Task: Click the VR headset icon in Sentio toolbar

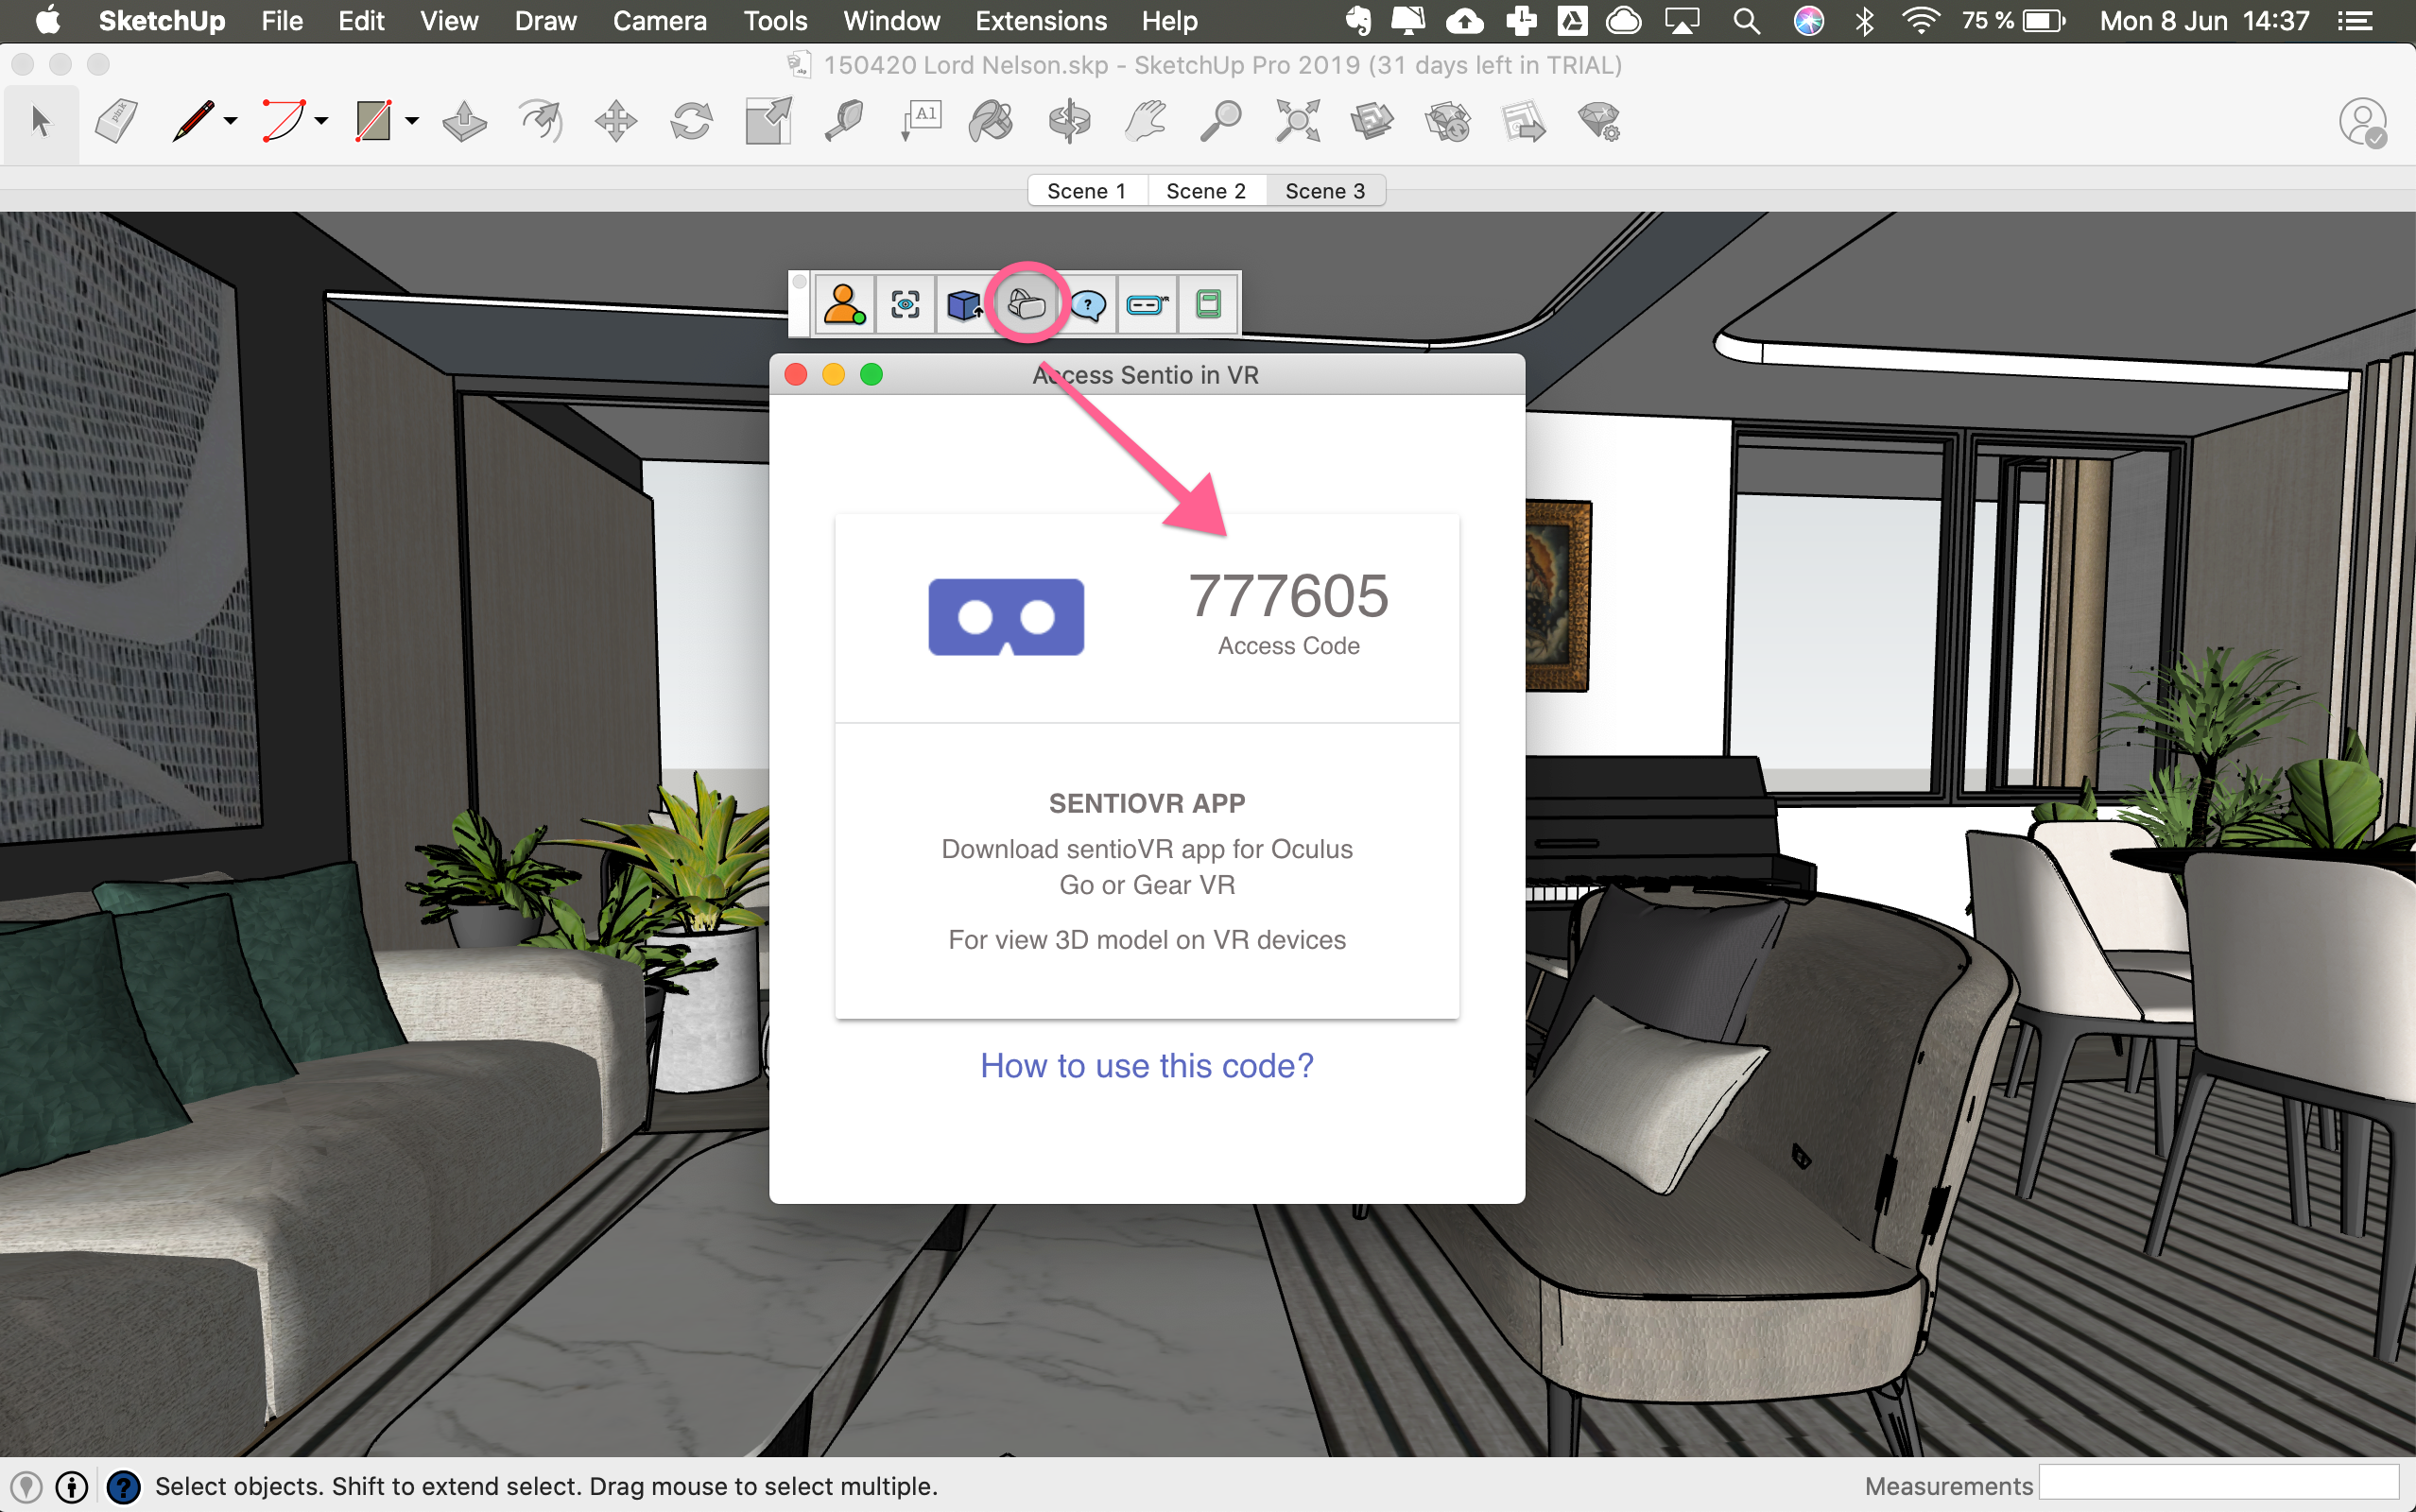Action: coord(1027,304)
